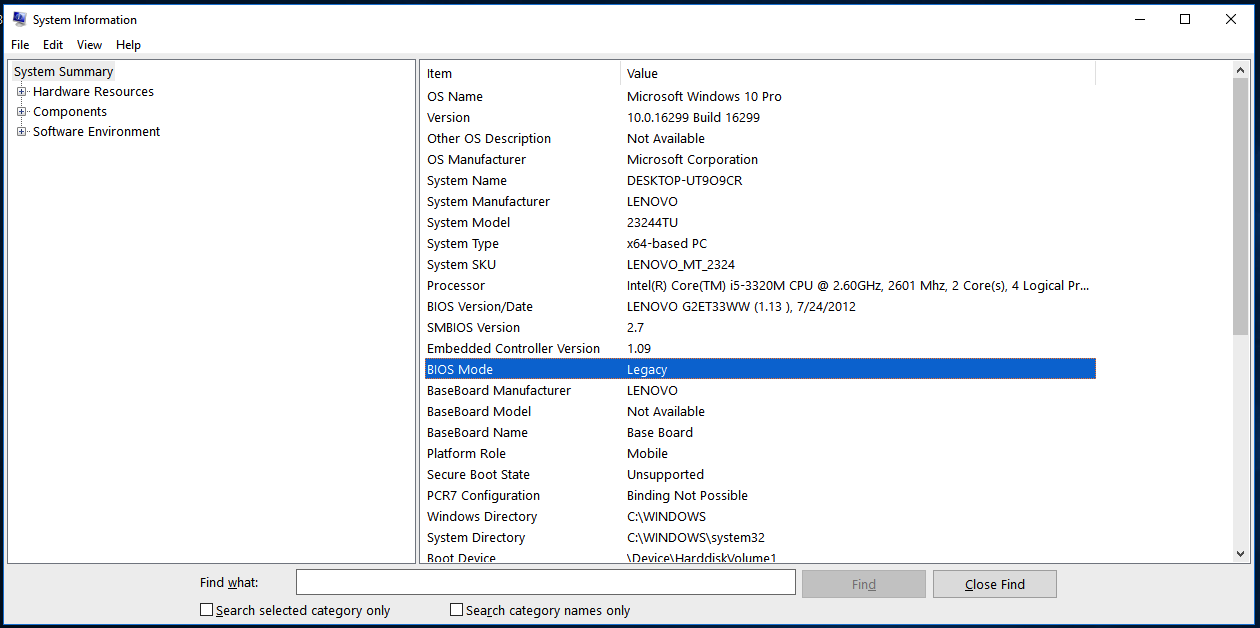Screen dimensions: 1260x628
Task: Expand the Components tree node
Action: 22,112
